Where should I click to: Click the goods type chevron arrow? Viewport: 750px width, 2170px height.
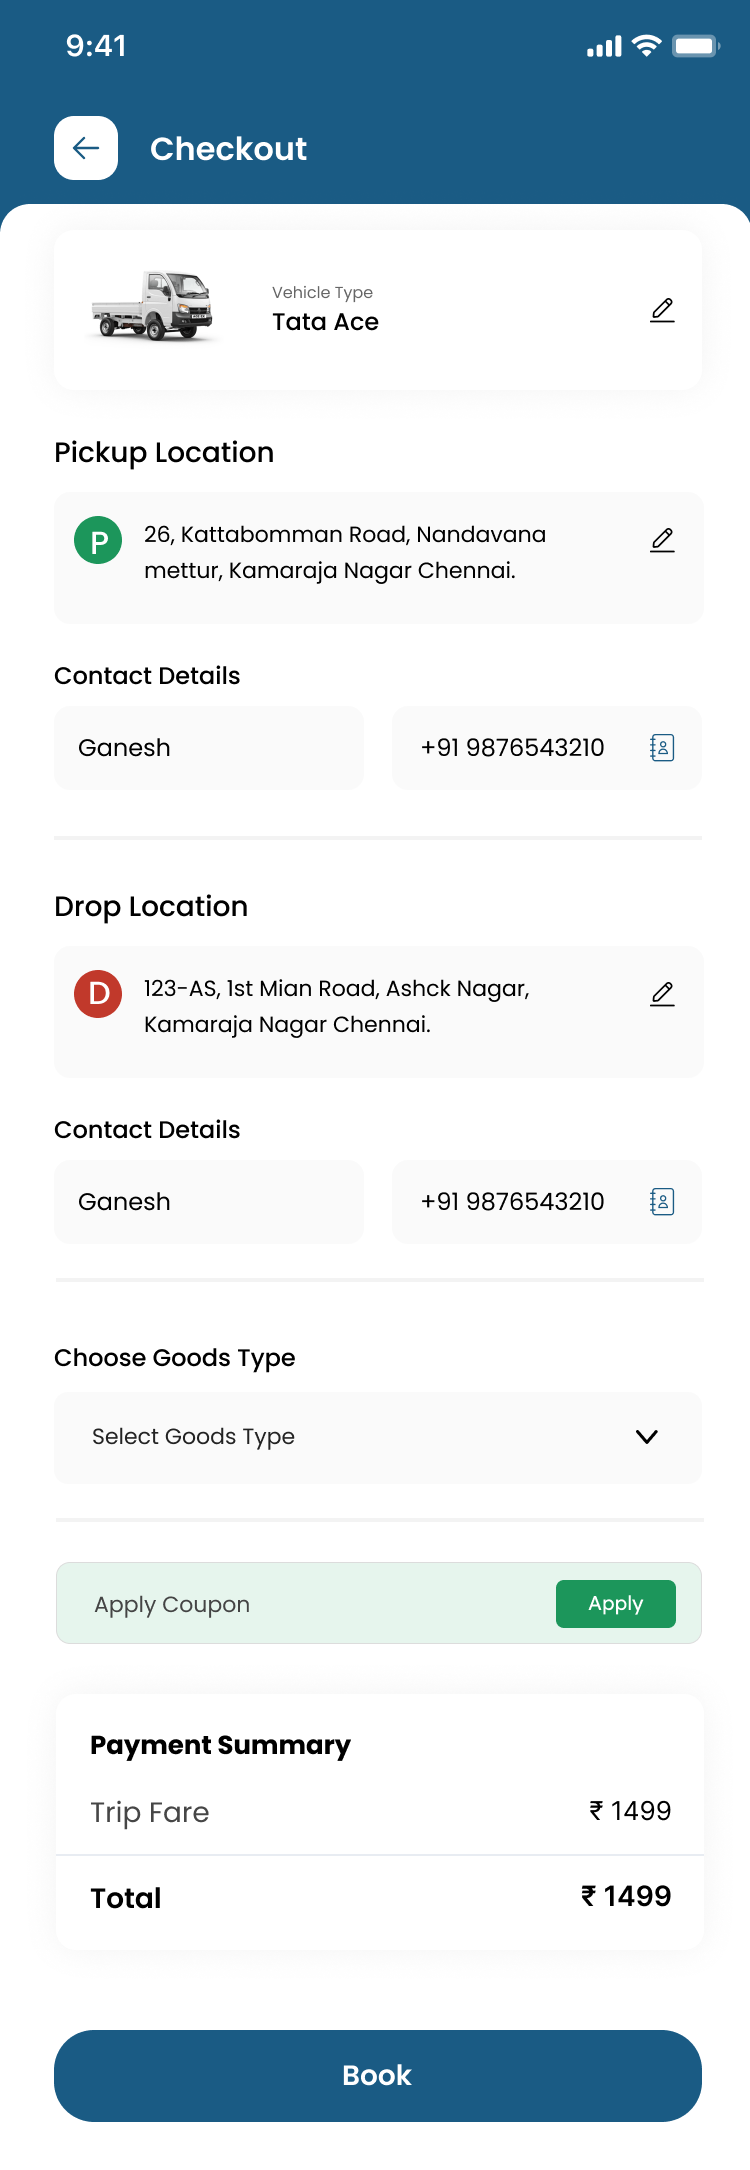point(647,1437)
